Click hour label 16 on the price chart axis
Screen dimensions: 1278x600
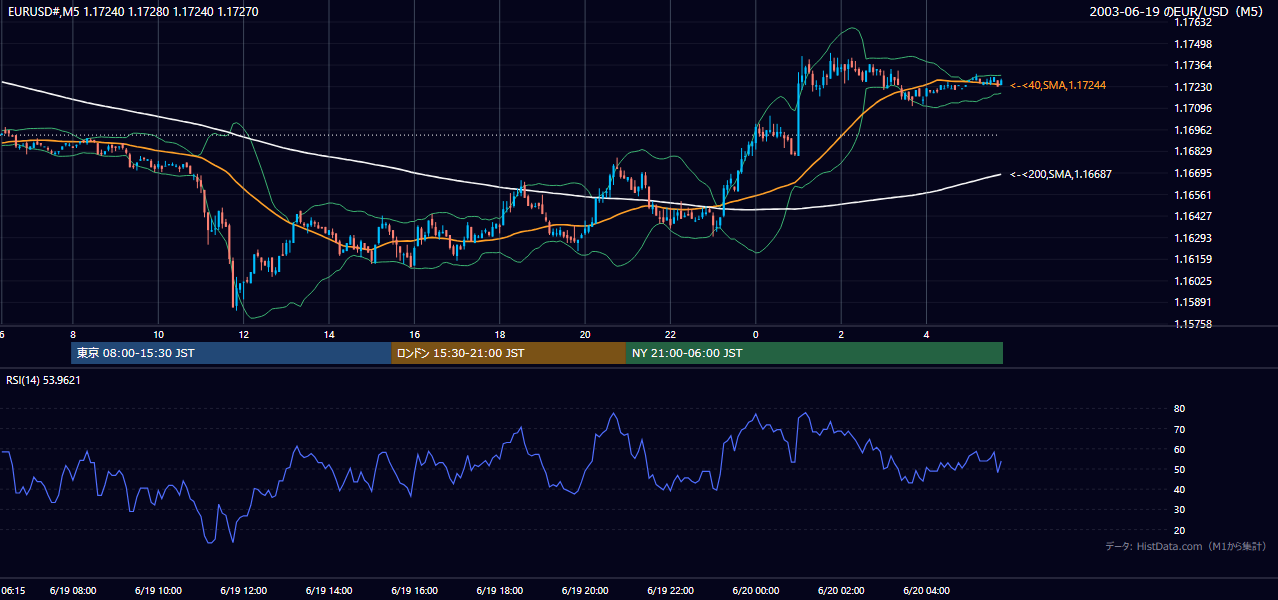click(x=414, y=334)
